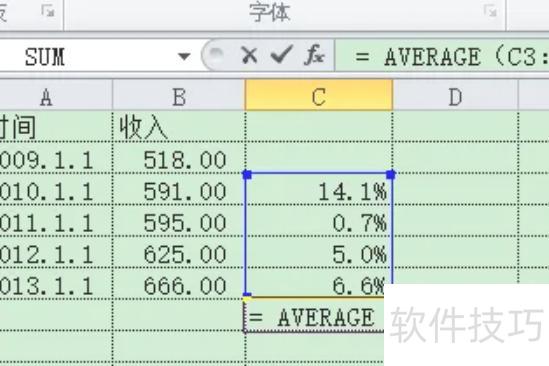This screenshot has height=366, width=549.
Task: Select the date cell ending 013.1.1
Action: pos(56,283)
